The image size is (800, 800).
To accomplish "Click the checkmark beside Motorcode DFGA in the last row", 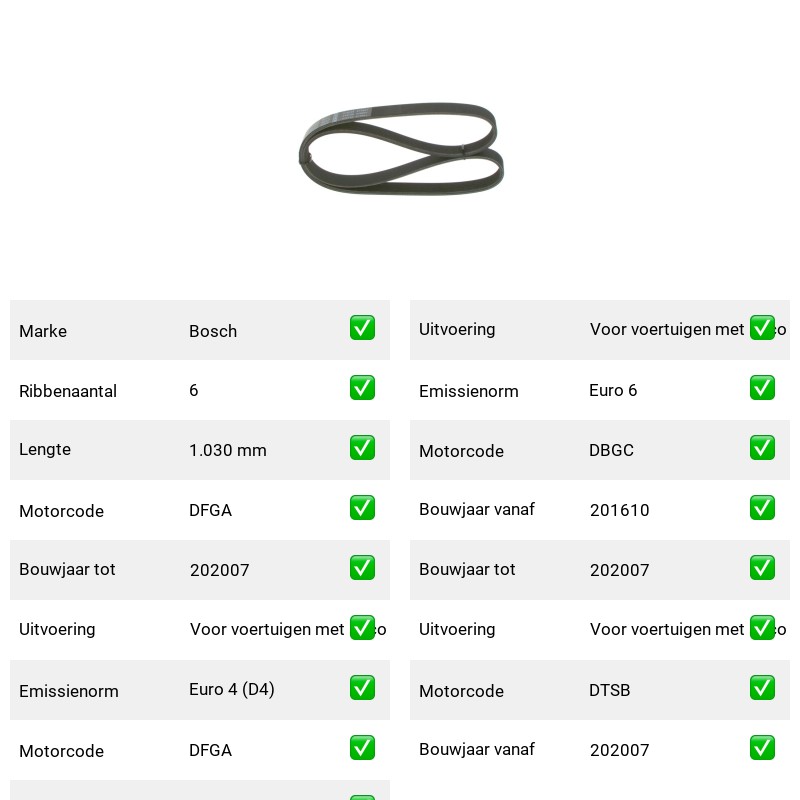I will [362, 748].
